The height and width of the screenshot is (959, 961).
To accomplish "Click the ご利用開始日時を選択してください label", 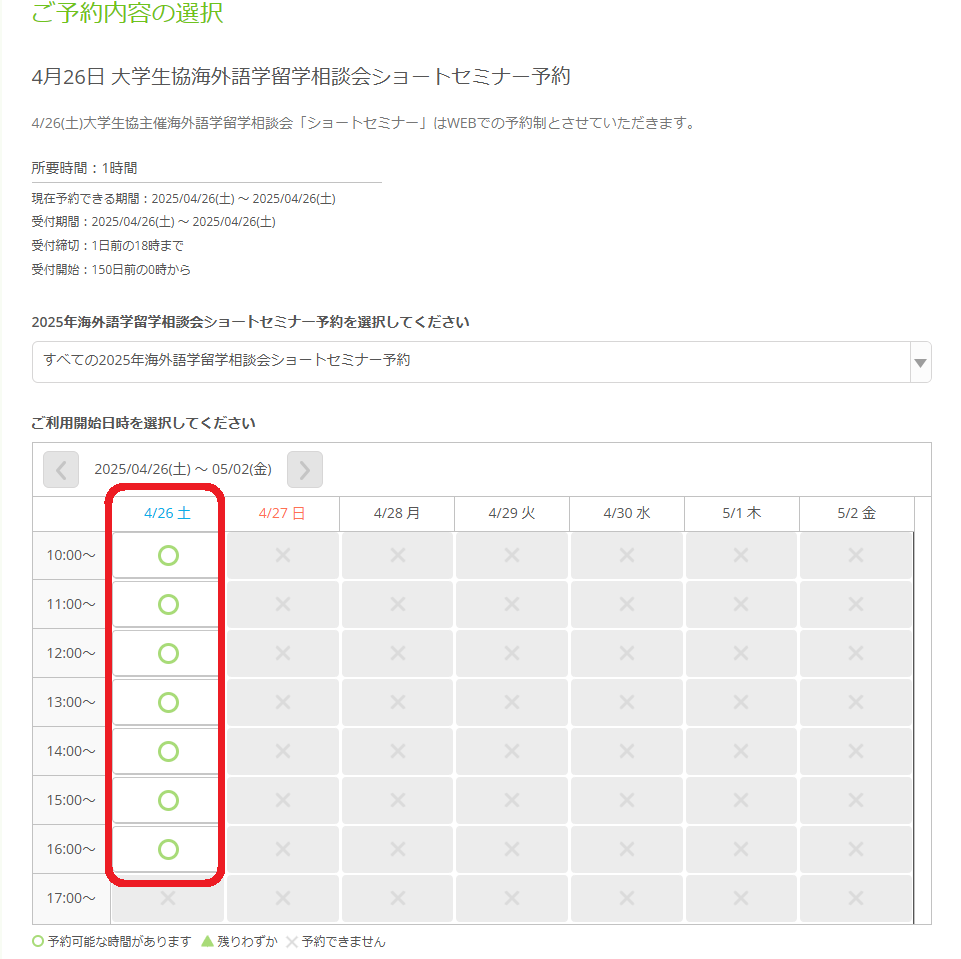I will tap(143, 423).
